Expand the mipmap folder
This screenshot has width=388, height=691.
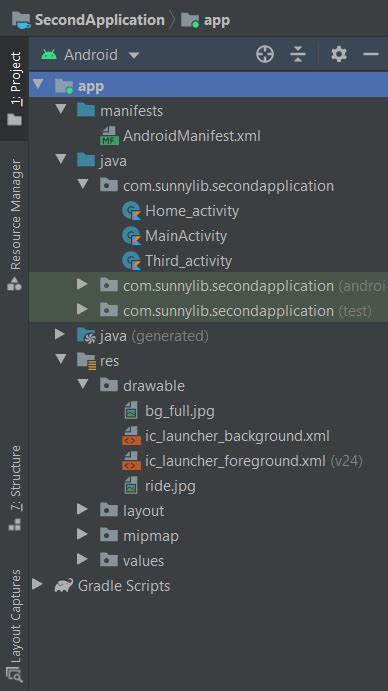pos(82,534)
